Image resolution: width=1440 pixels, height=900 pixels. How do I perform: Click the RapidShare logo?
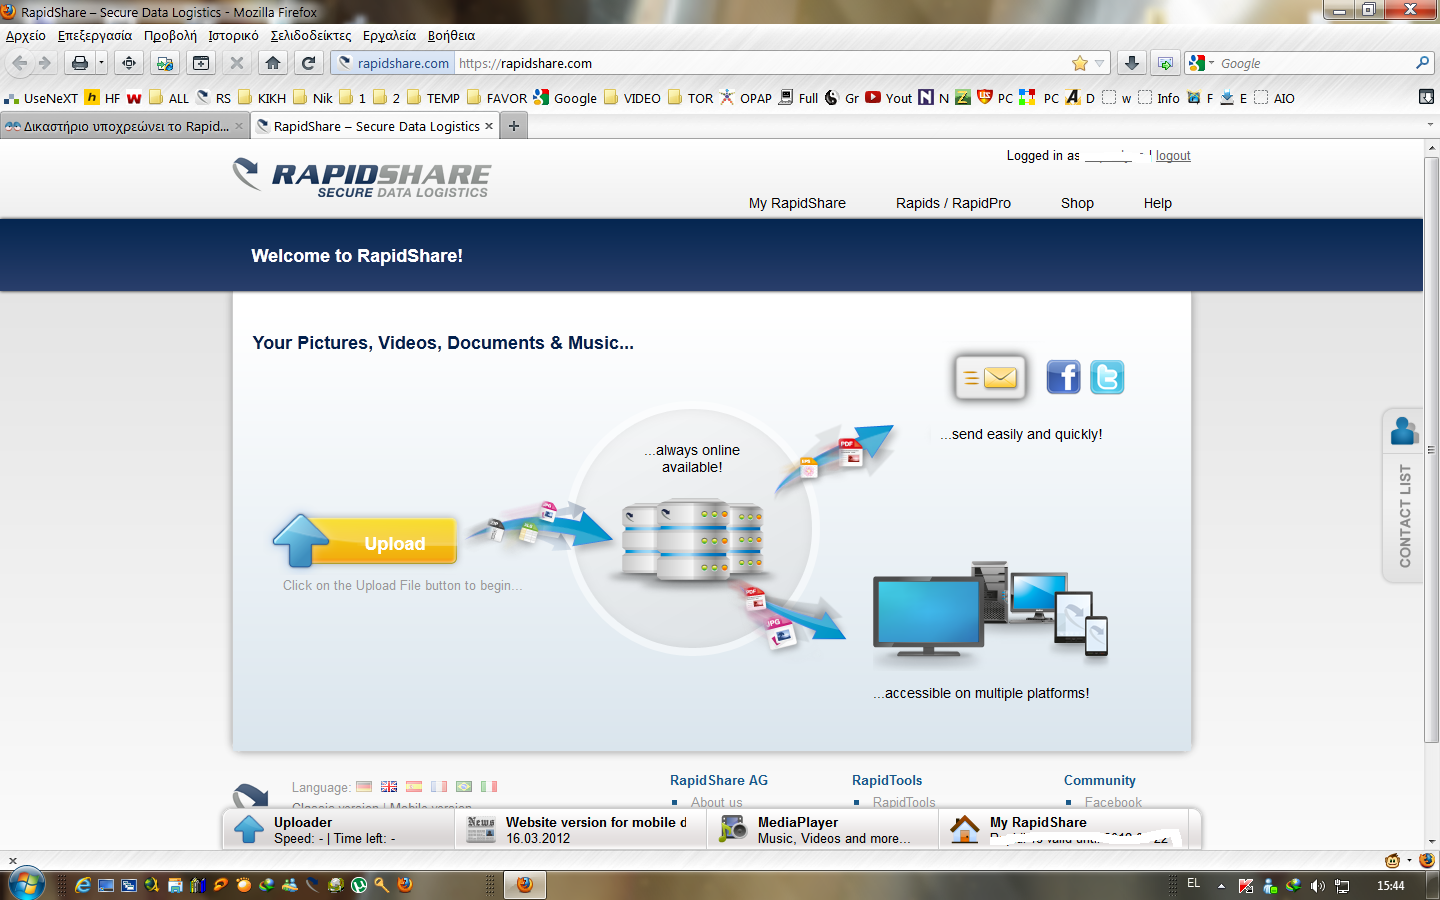(x=361, y=178)
